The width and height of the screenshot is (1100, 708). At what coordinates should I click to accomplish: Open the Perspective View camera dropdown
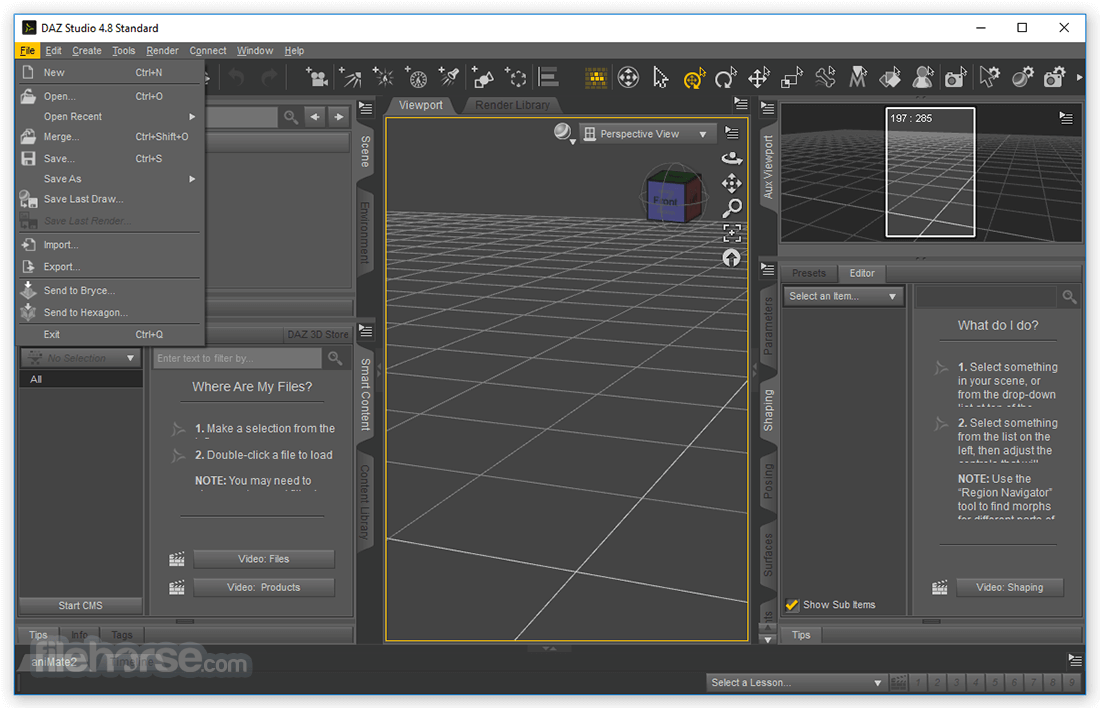point(647,134)
